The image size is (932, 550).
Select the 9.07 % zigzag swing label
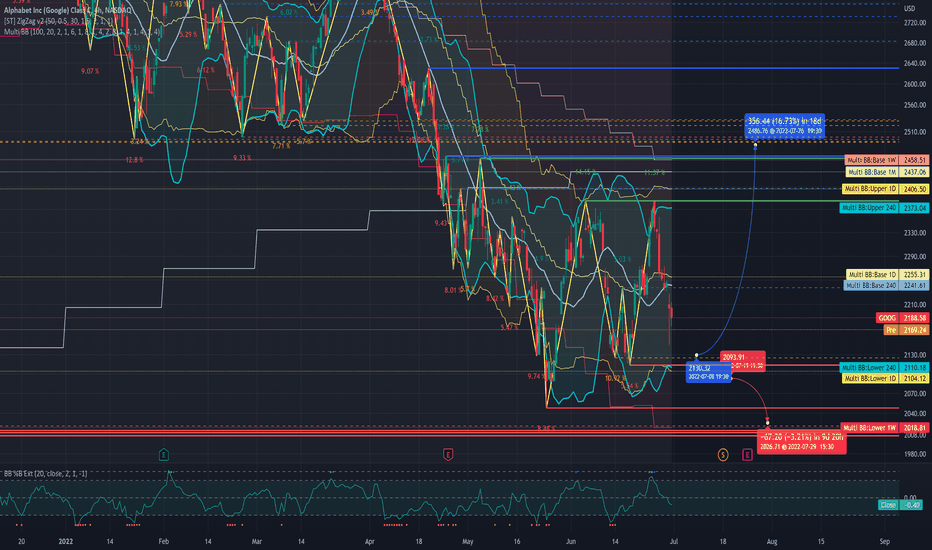coord(90,71)
